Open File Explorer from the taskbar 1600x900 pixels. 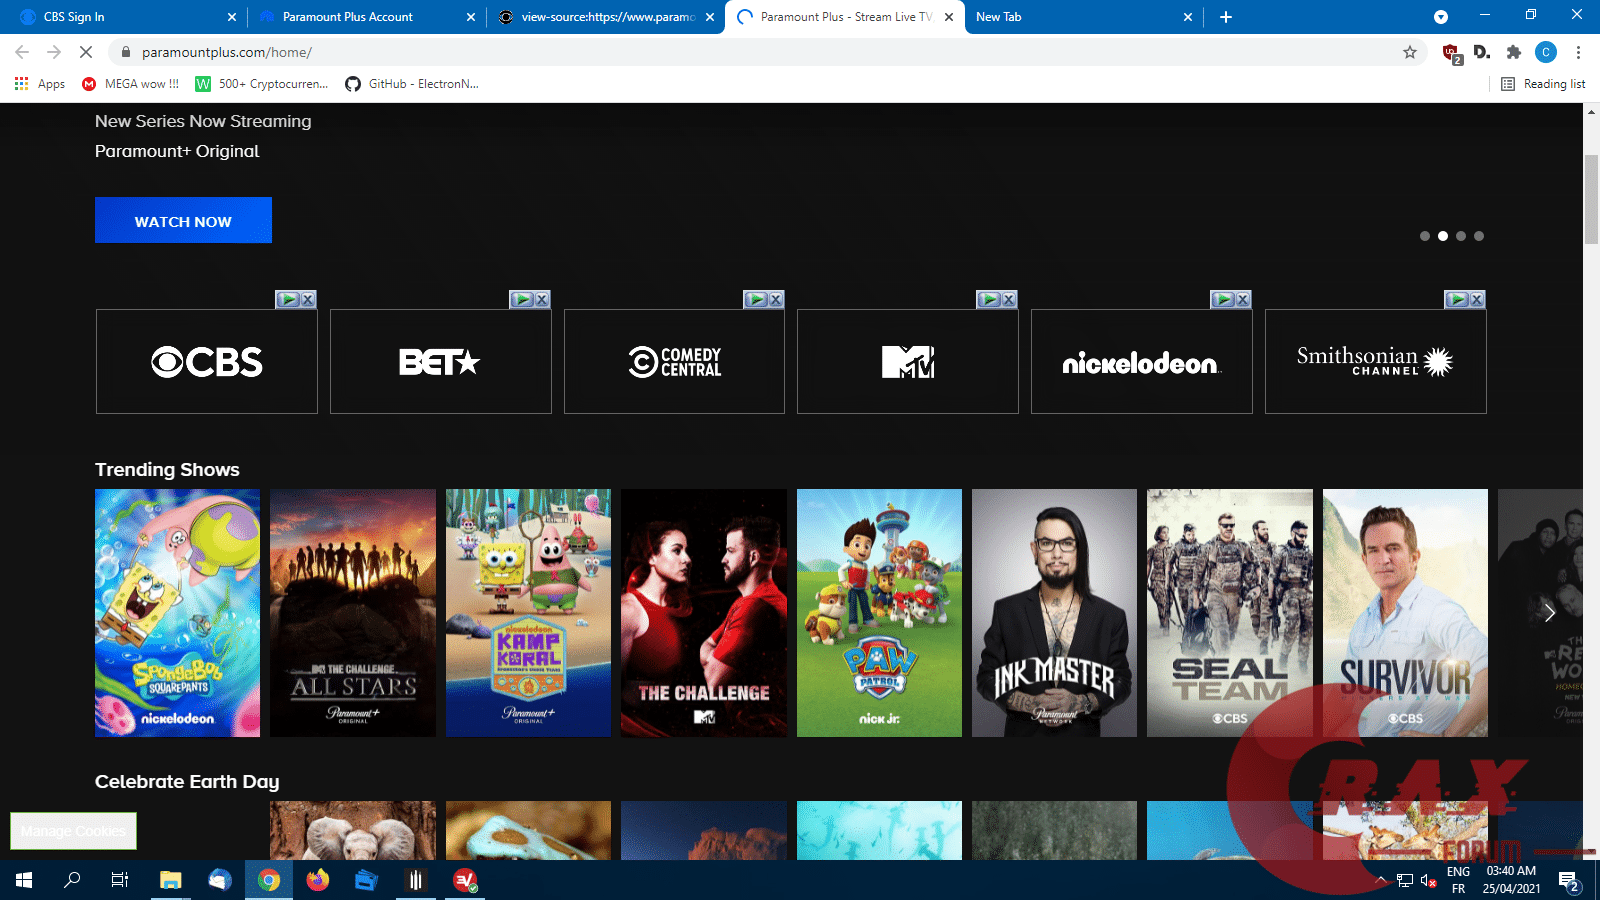click(x=171, y=880)
